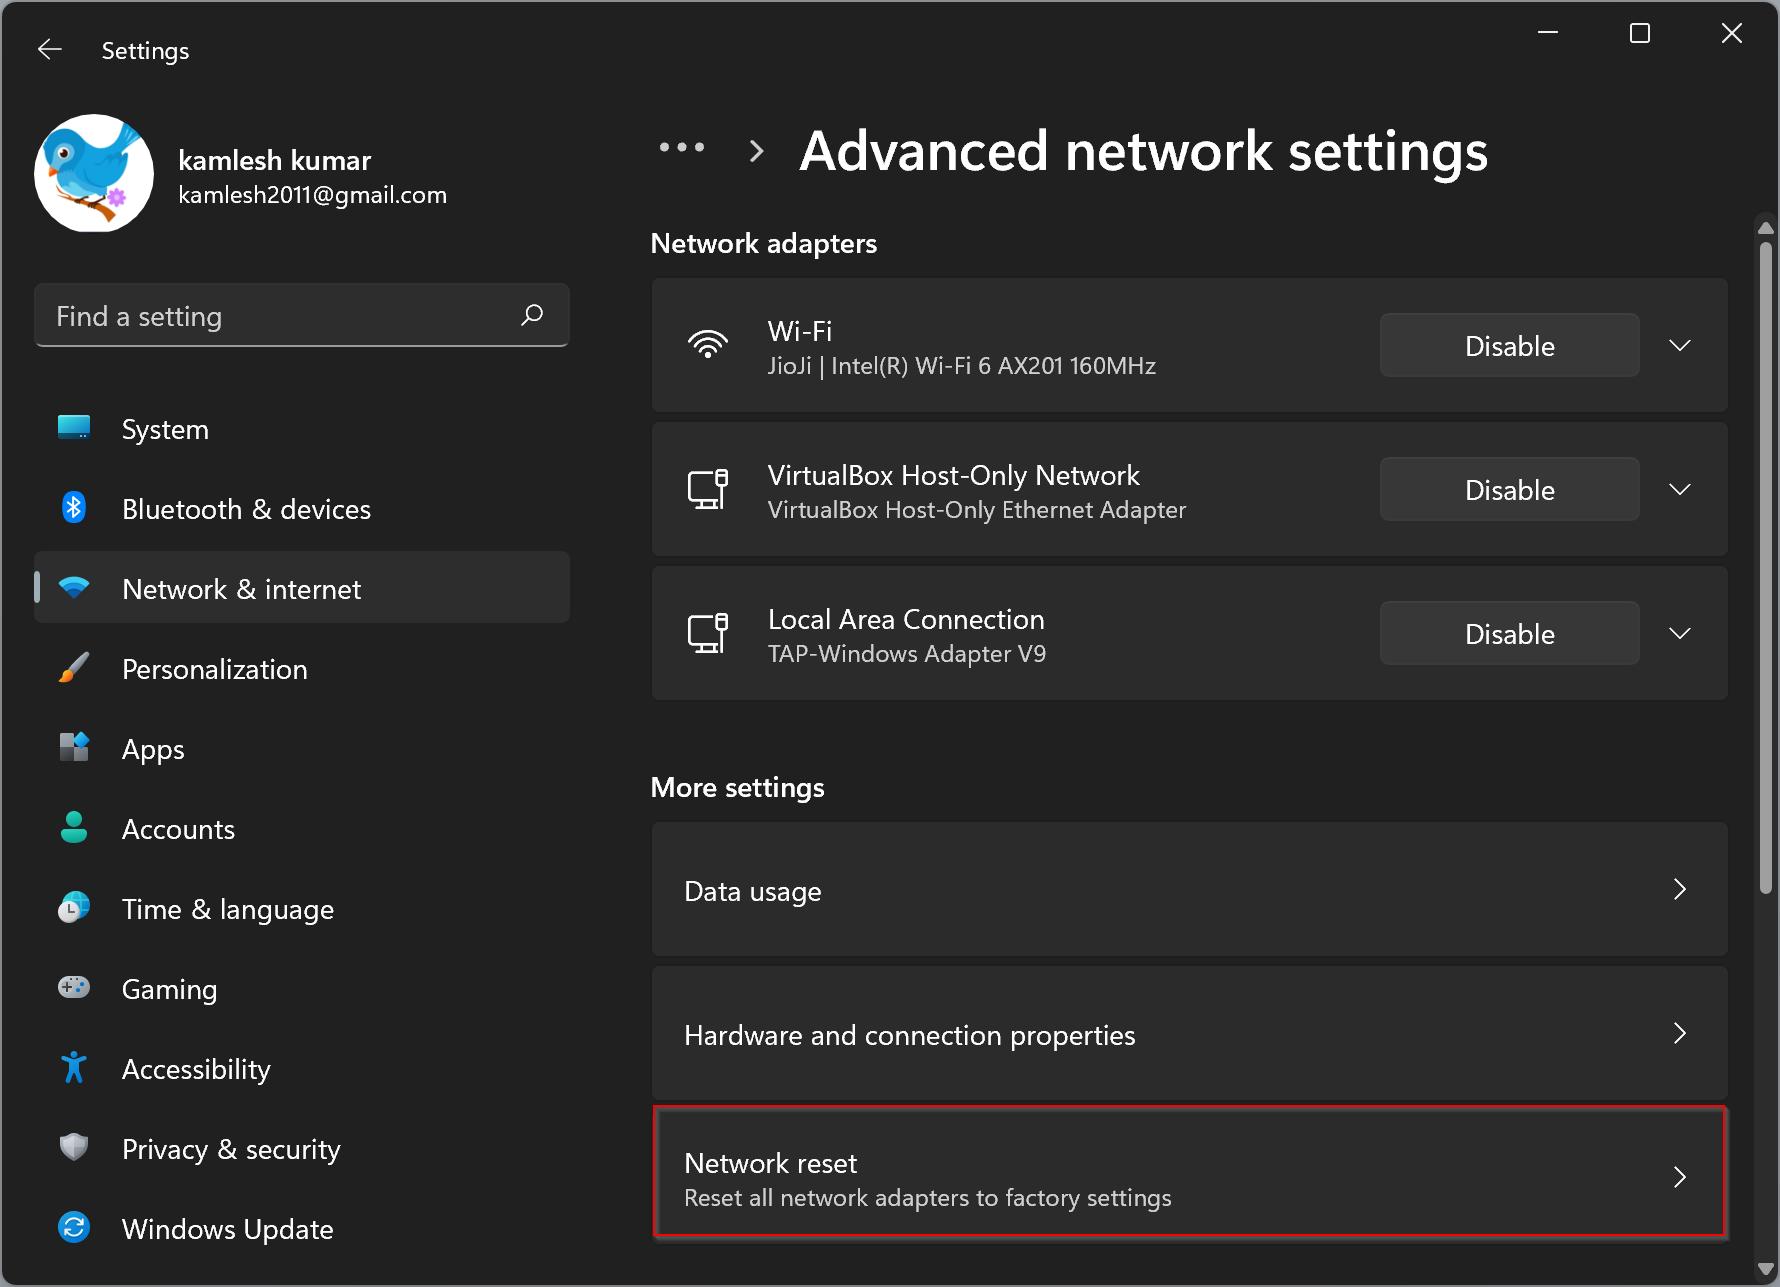Click the Windows Update icon
Viewport: 1780px width, 1287px height.
(x=74, y=1228)
